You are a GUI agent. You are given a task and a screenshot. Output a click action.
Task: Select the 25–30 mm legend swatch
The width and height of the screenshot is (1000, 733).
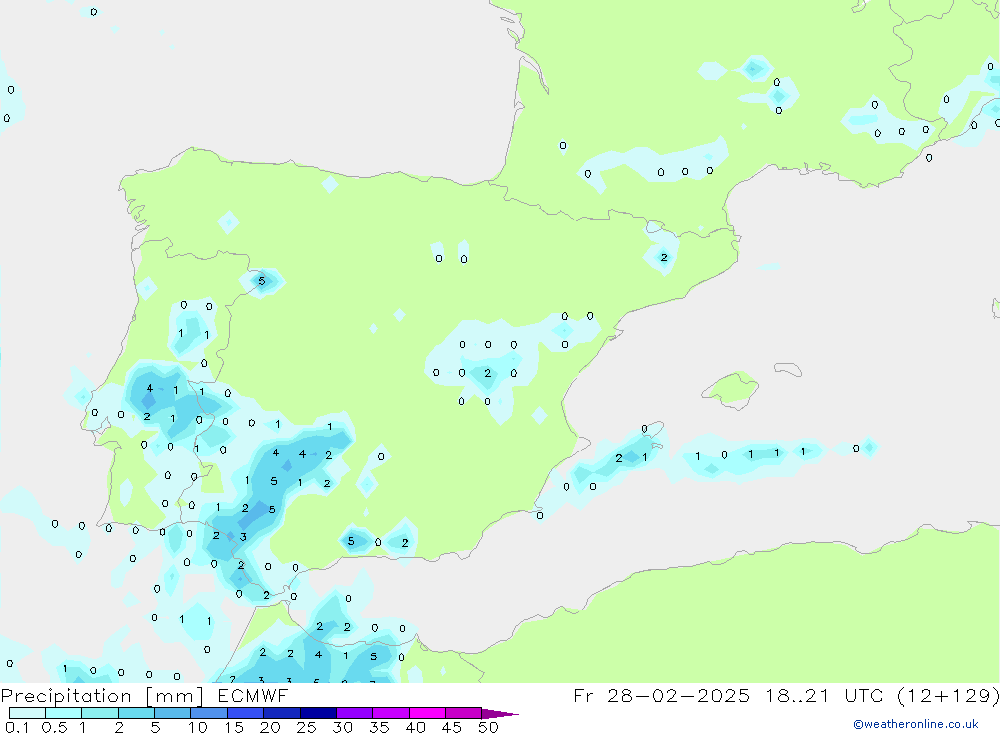point(318,713)
